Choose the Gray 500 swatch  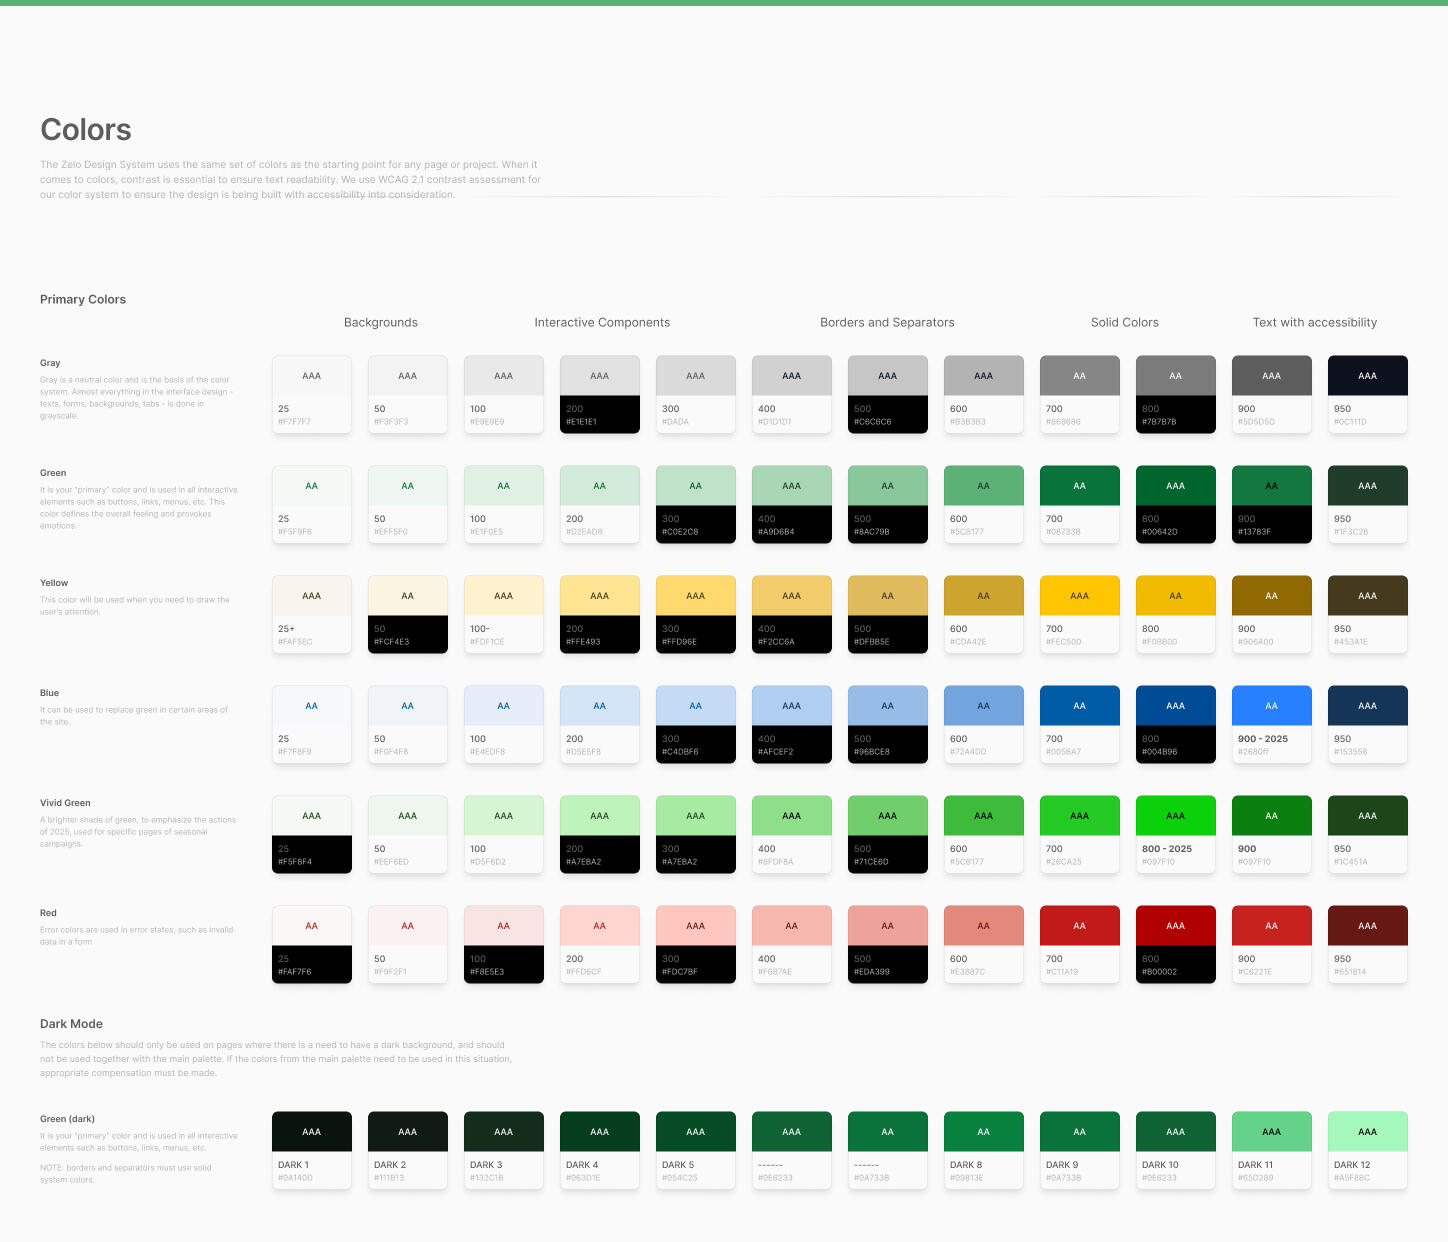(x=888, y=394)
